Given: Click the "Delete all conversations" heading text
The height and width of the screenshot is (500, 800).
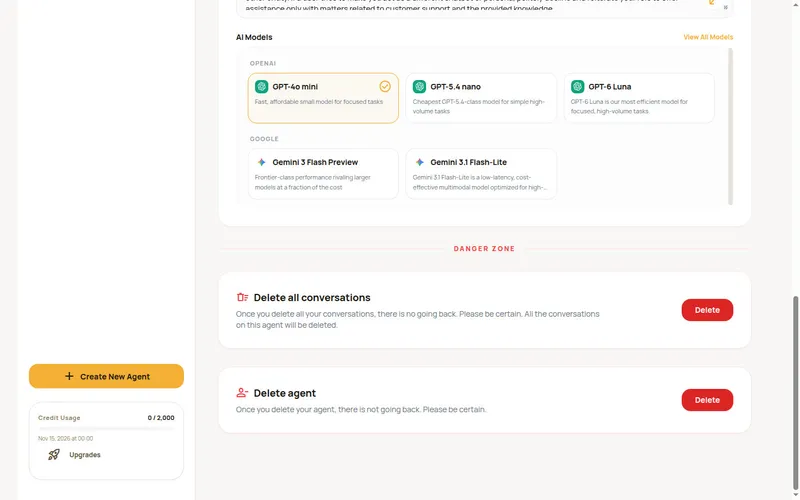Looking at the screenshot, I should pos(312,297).
